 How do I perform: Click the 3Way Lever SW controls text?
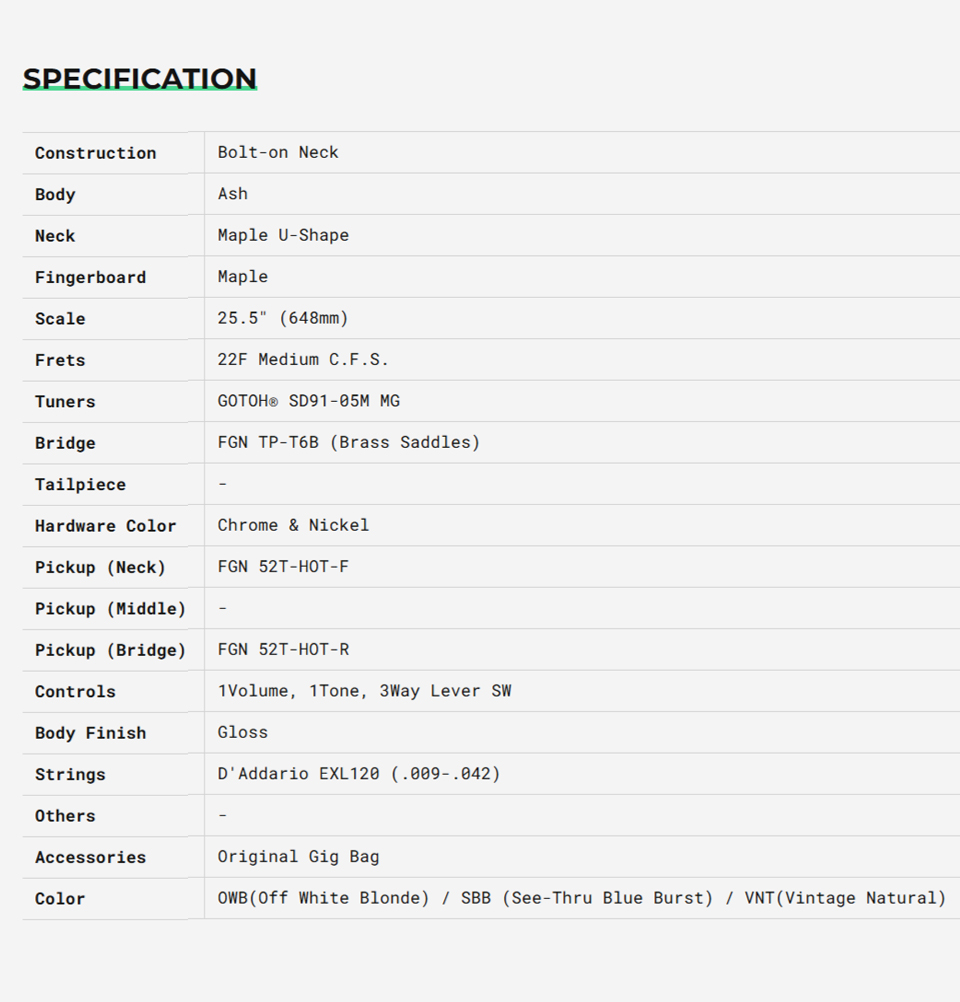pos(445,691)
